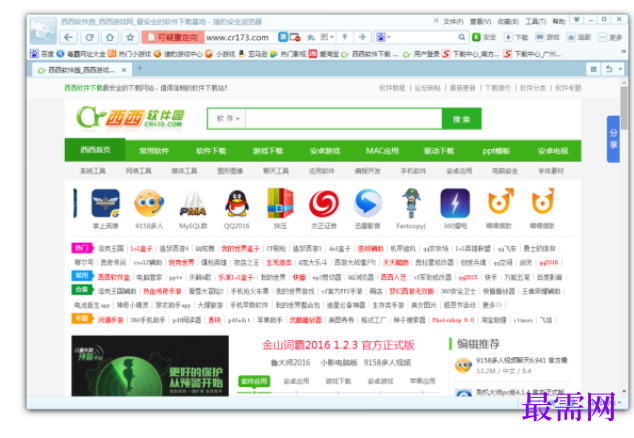Open the 方正证券 red swirl icon
The image size is (634, 438).
point(324,203)
